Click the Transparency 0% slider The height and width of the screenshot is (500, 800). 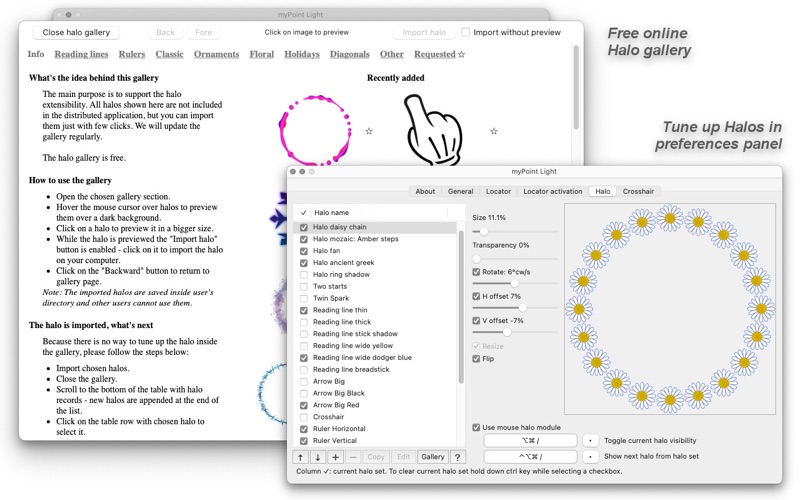pyautogui.click(x=515, y=259)
